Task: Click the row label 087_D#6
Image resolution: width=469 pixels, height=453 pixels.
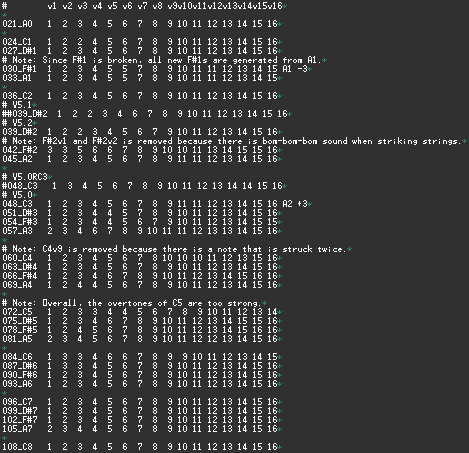Action: pos(20,366)
